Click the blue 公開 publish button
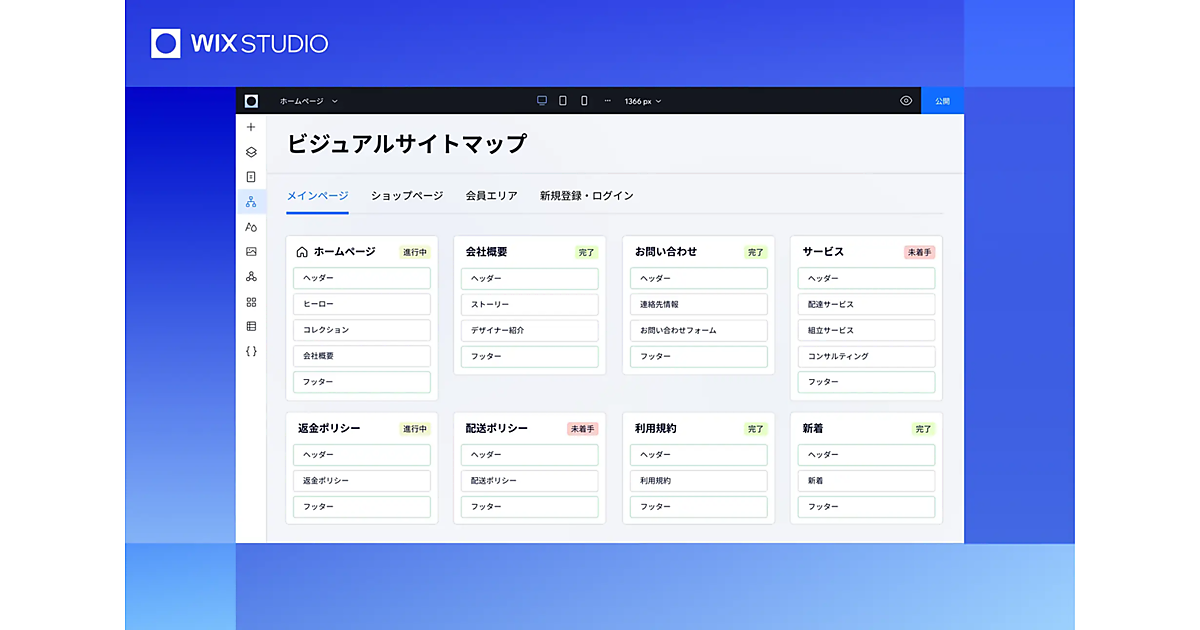Viewport: 1200px width, 630px height. click(x=942, y=101)
